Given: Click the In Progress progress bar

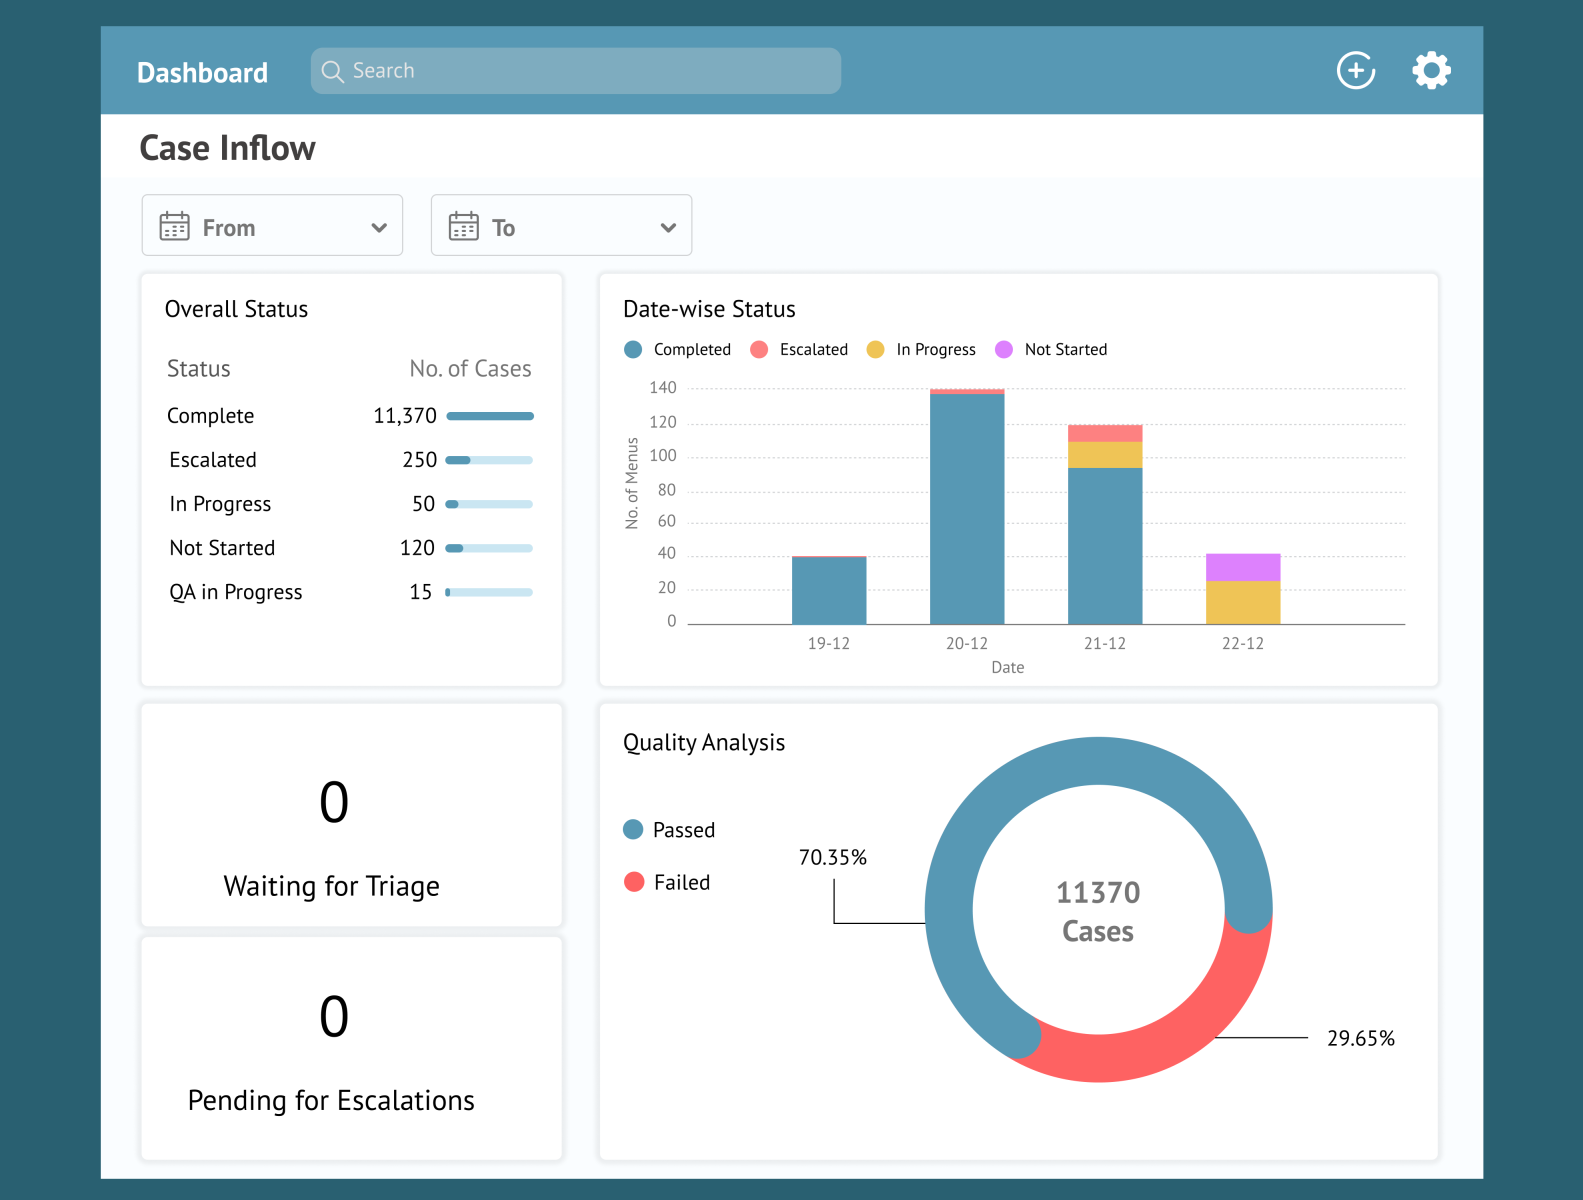Looking at the screenshot, I should tap(489, 504).
